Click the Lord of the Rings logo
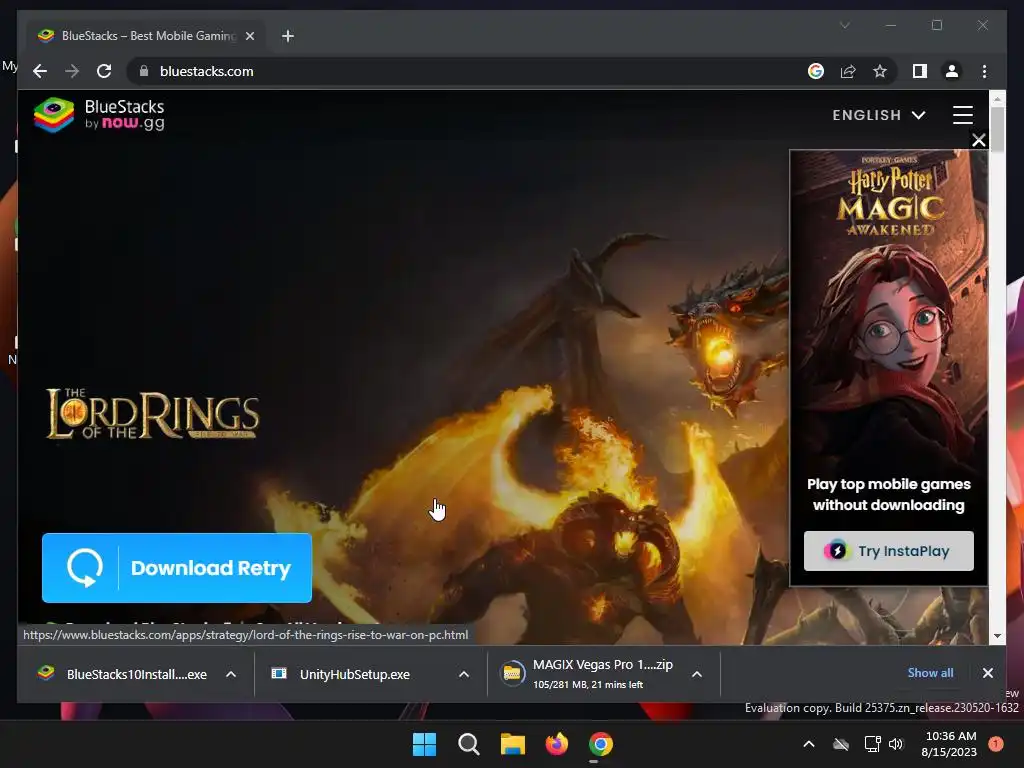This screenshot has height=768, width=1024. pos(153,414)
